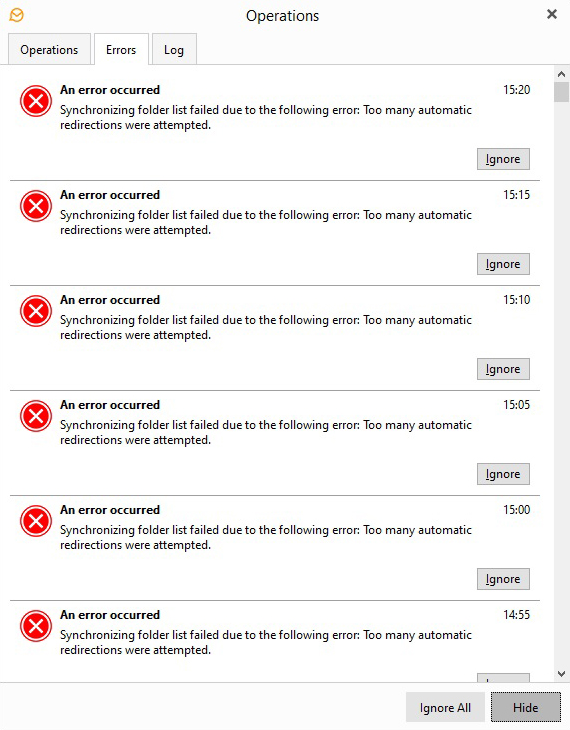Select the Errors tab
The image size is (570, 730).
pos(121,49)
